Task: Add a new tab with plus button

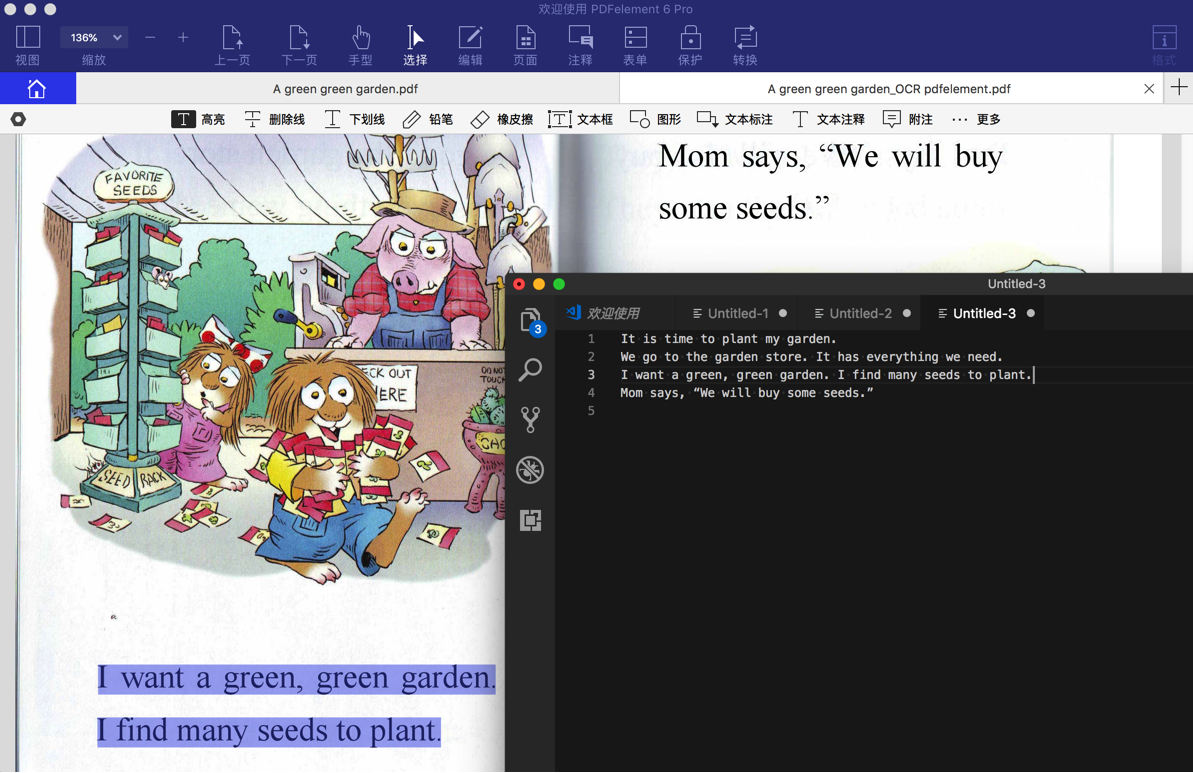Action: pos(1179,87)
